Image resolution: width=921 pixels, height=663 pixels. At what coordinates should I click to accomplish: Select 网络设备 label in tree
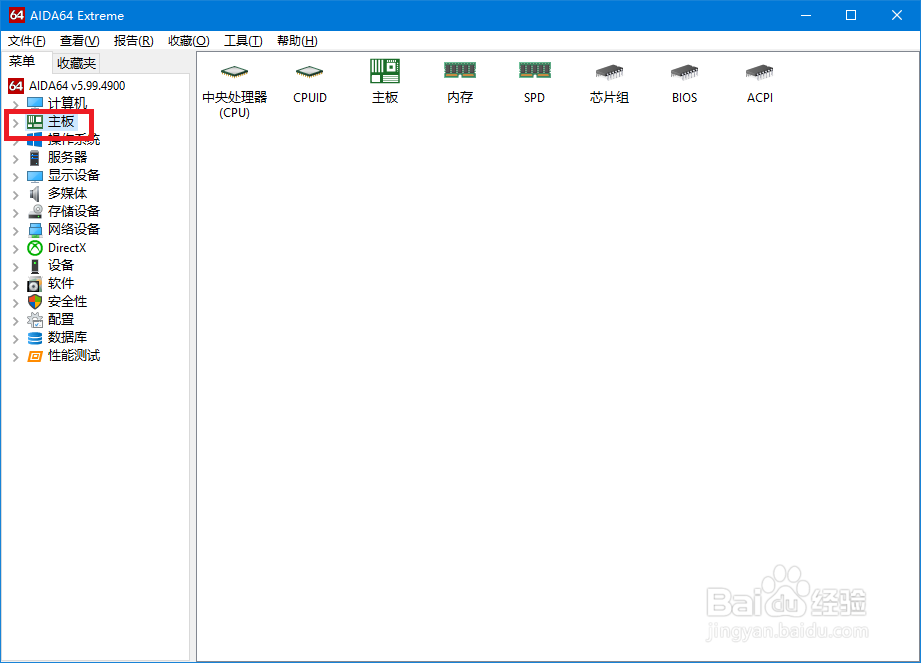click(x=73, y=230)
